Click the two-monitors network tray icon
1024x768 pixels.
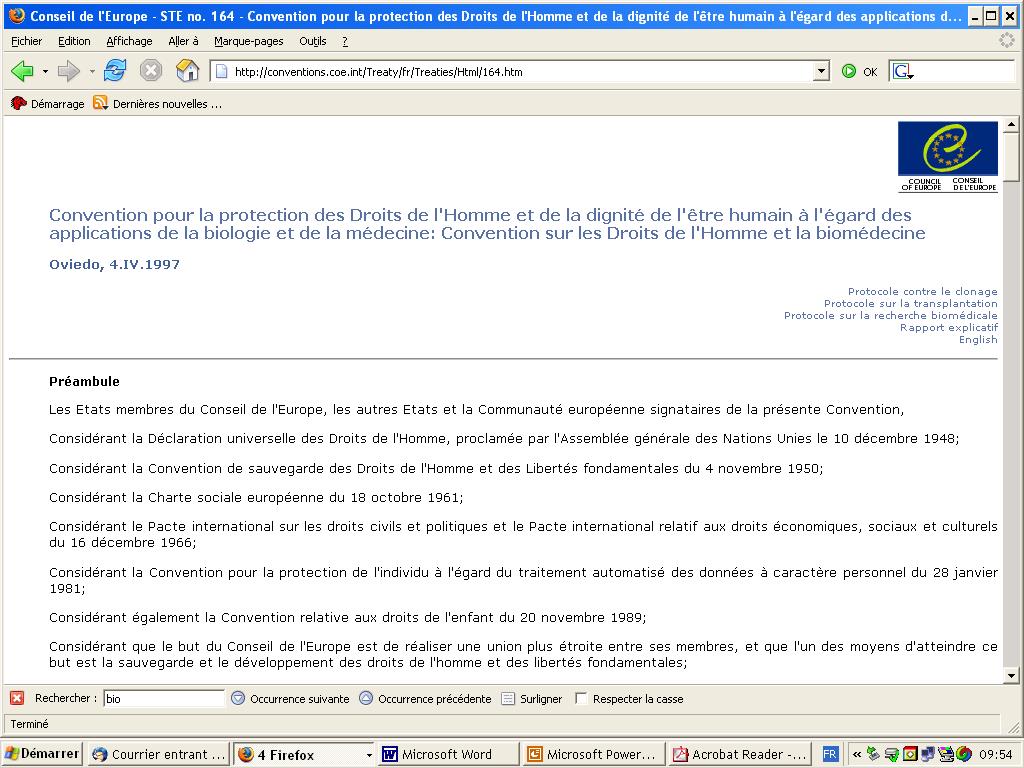[927, 754]
